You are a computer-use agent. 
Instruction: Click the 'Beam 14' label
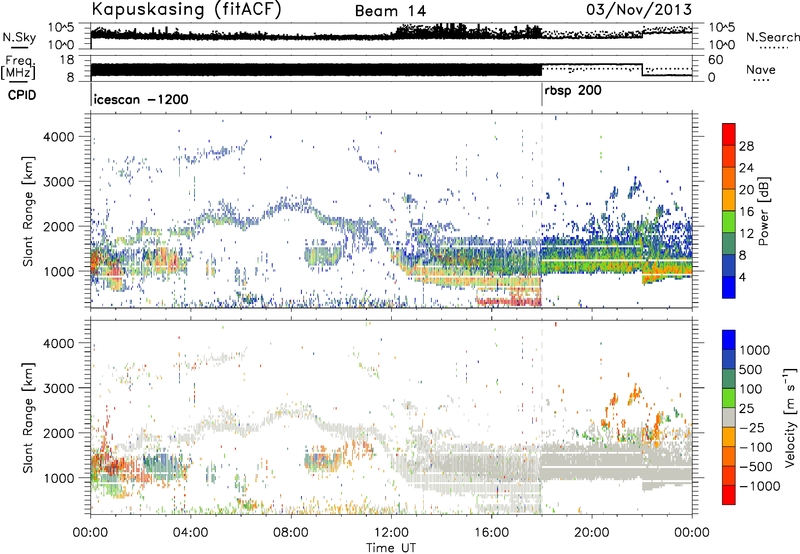coord(390,11)
